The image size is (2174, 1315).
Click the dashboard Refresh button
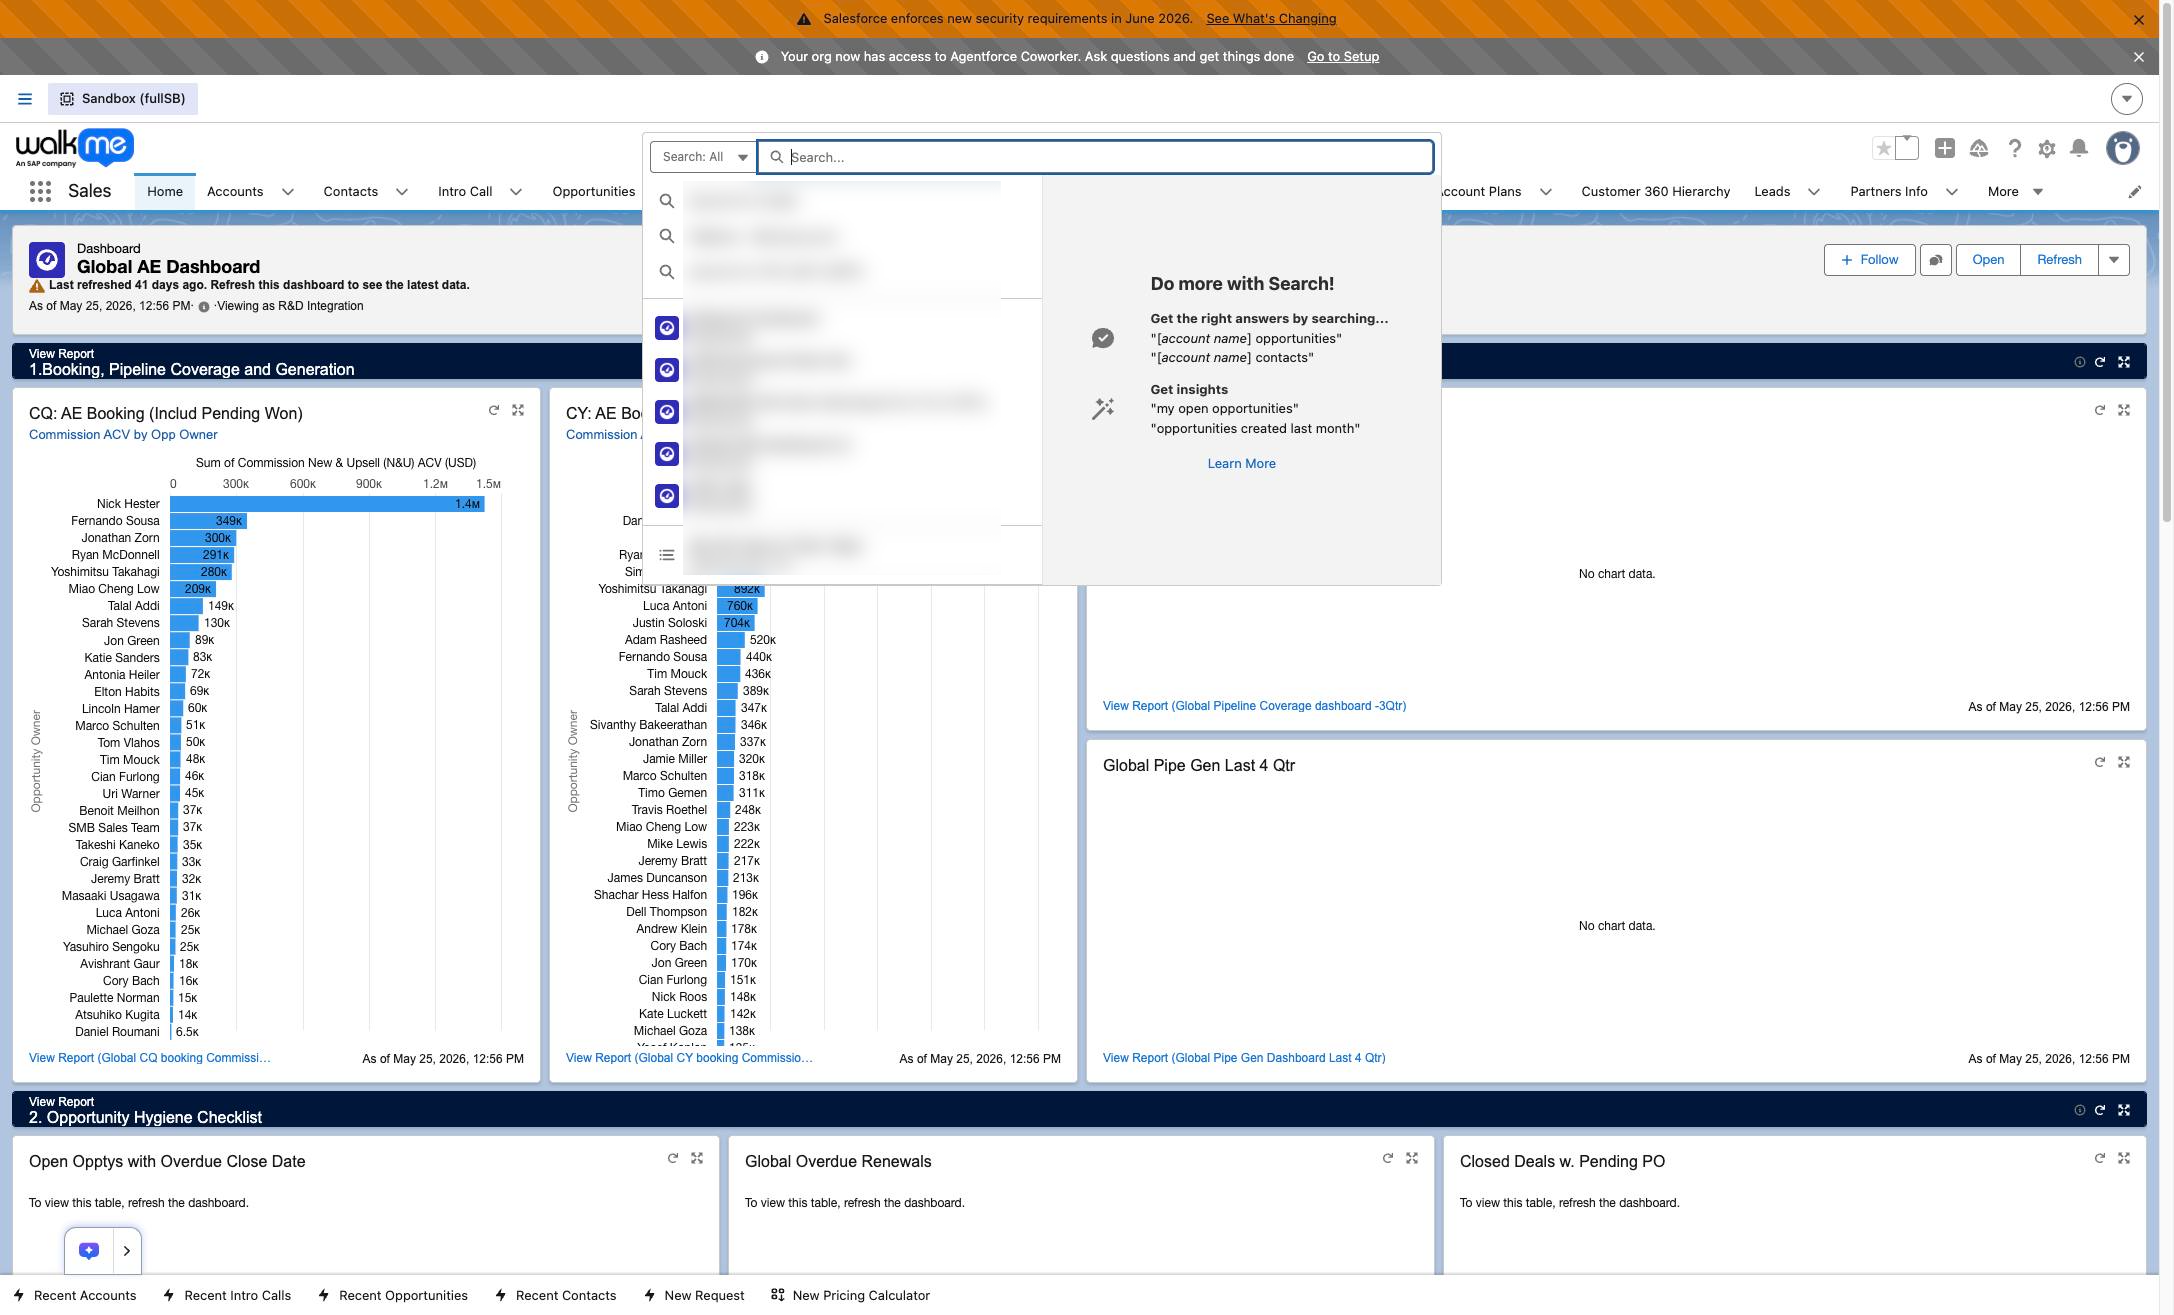(x=2059, y=260)
